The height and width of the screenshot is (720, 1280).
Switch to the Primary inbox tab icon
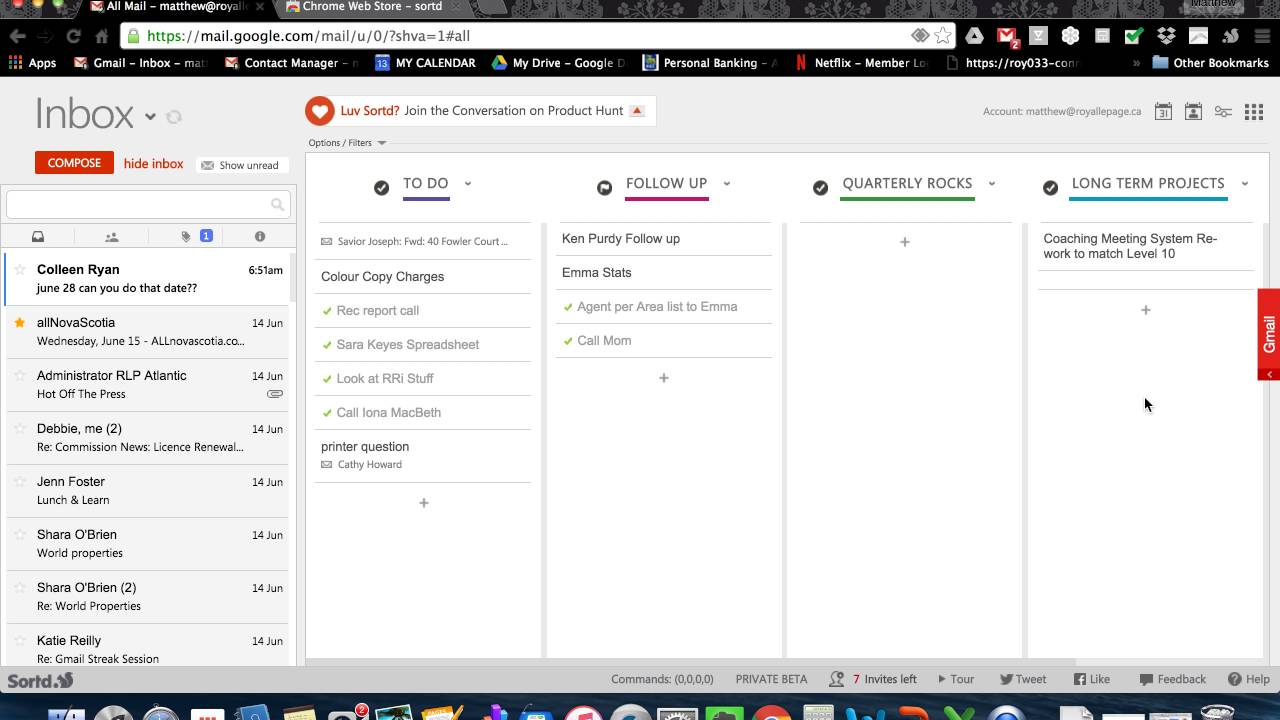(38, 237)
